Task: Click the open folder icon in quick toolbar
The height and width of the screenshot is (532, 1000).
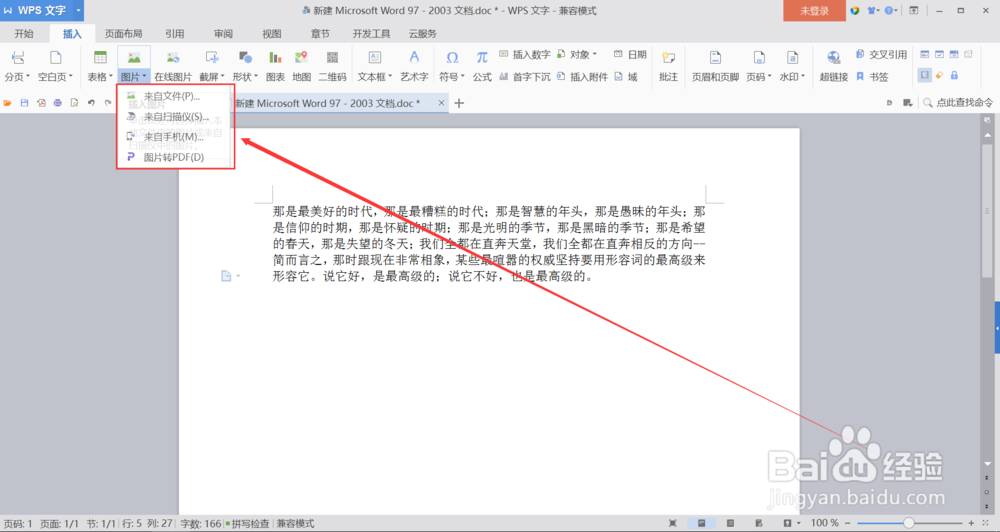Action: (x=8, y=103)
